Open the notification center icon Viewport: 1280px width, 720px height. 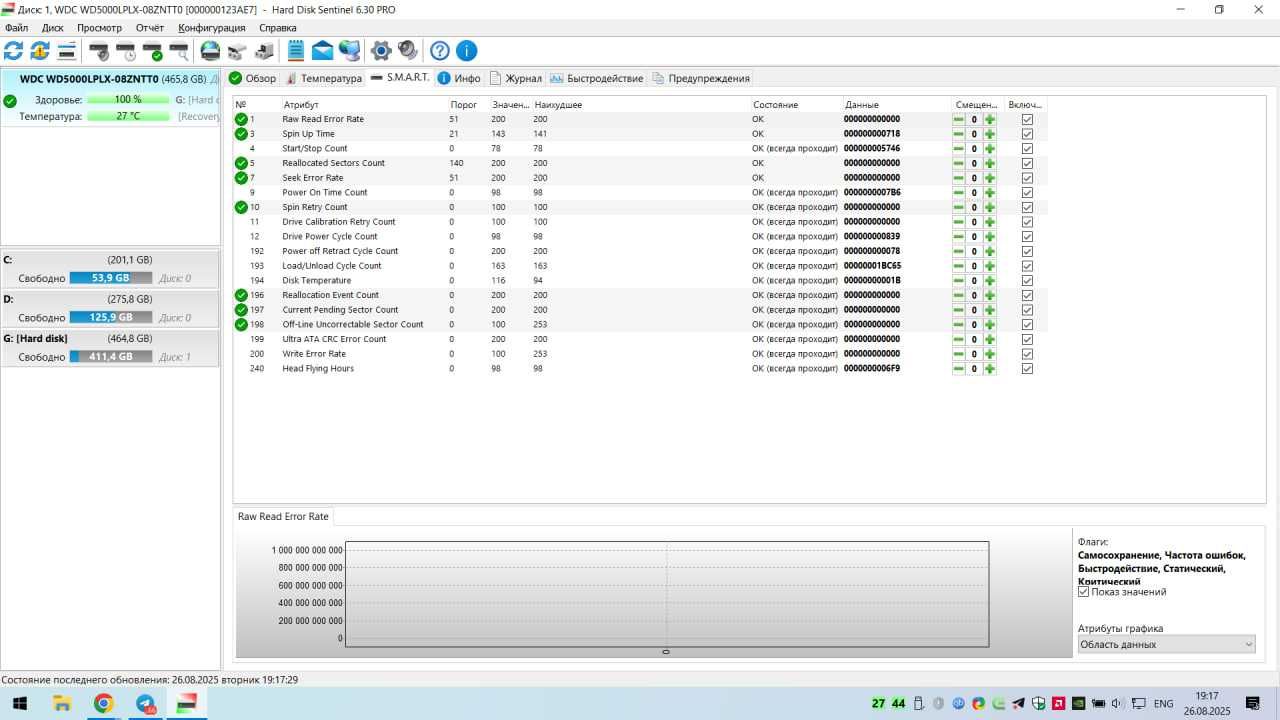(x=1255, y=704)
